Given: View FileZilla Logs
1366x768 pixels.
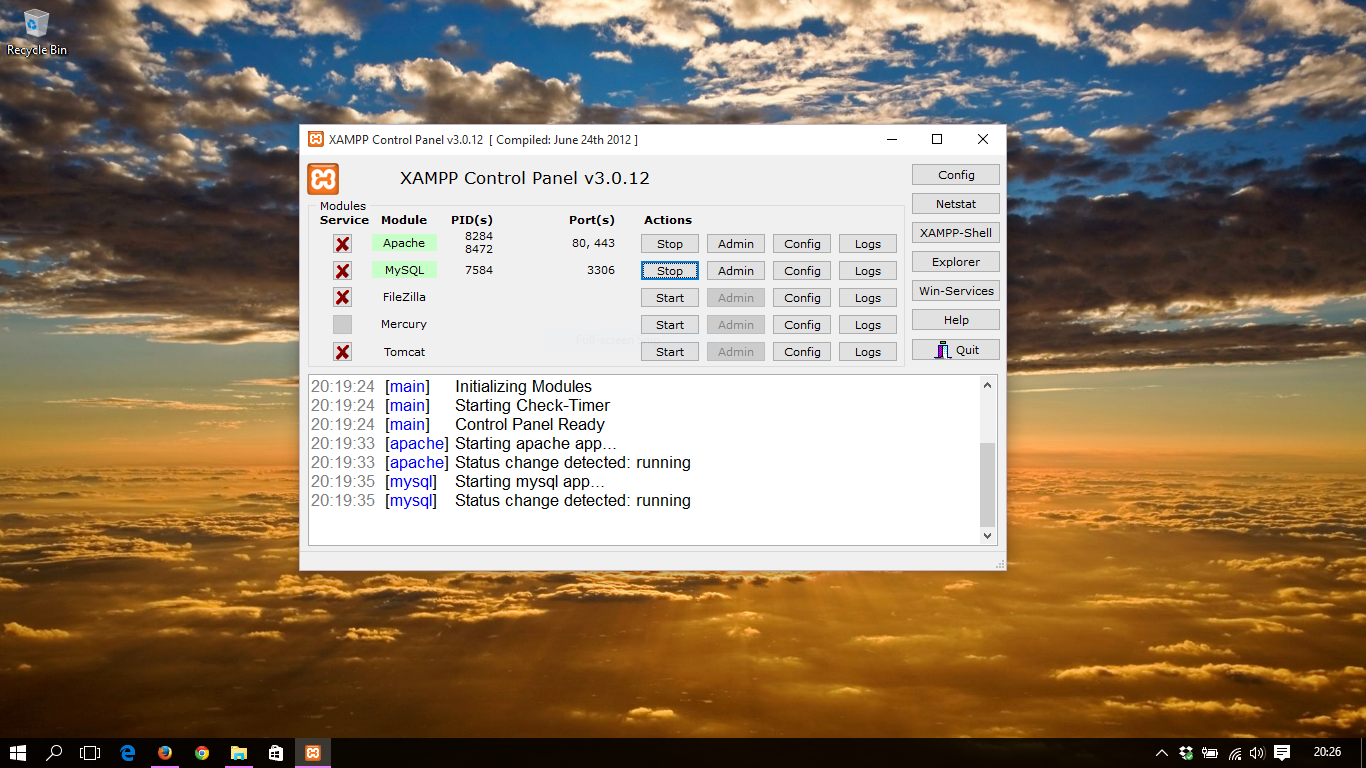Looking at the screenshot, I should coord(868,298).
